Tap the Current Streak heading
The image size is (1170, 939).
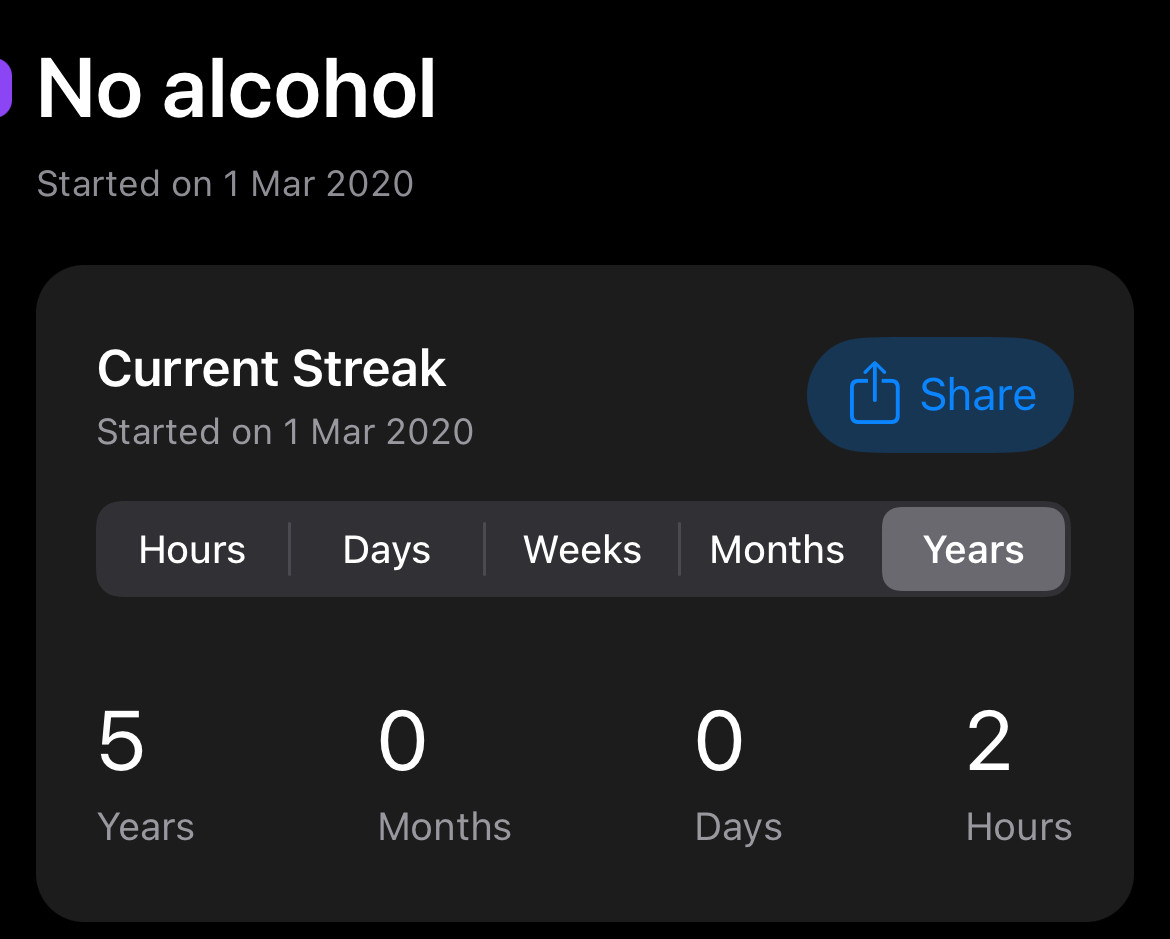272,368
